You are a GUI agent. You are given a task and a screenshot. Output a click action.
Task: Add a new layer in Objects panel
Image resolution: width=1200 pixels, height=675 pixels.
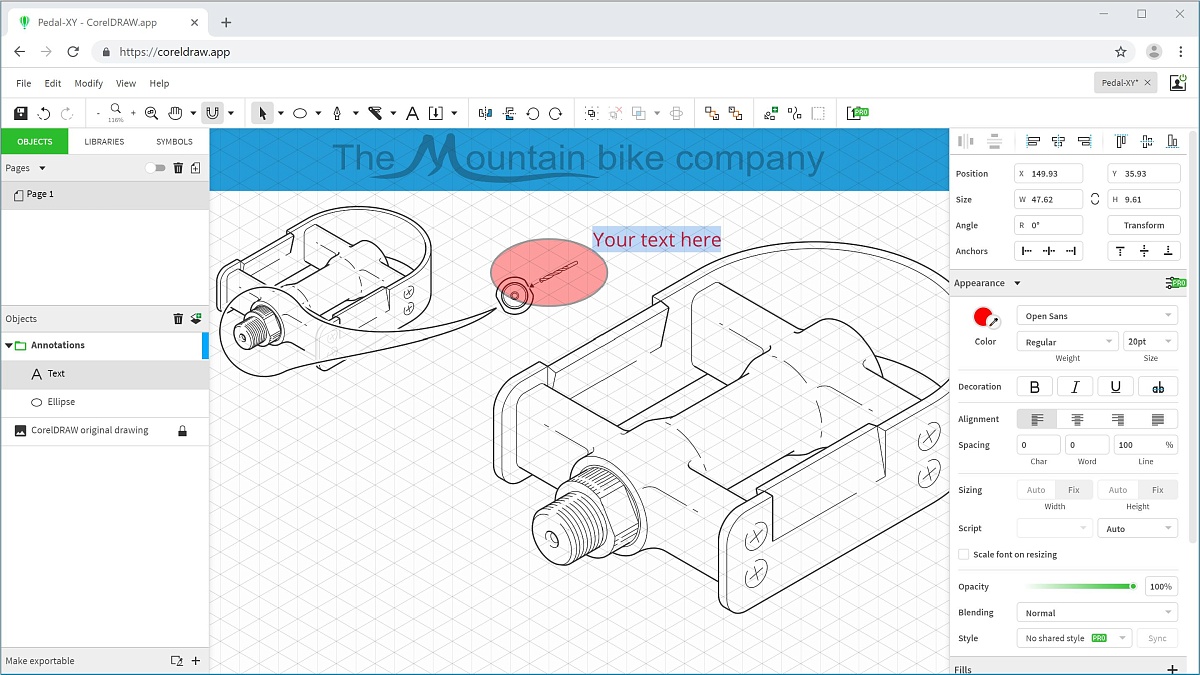(196, 319)
